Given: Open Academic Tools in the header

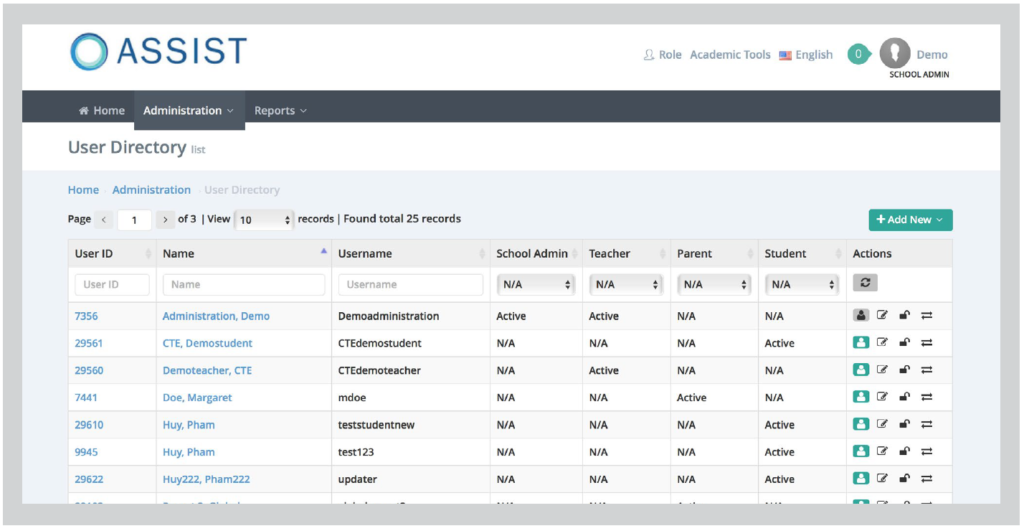Looking at the screenshot, I should 730,55.
